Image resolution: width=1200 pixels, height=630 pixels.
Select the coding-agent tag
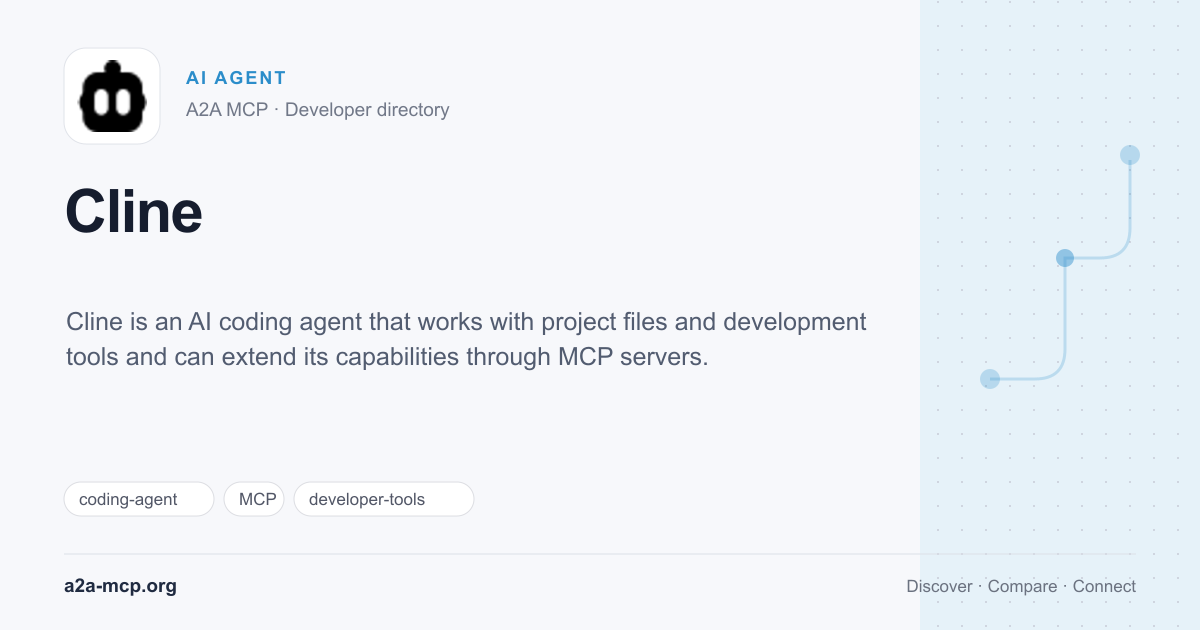139,499
